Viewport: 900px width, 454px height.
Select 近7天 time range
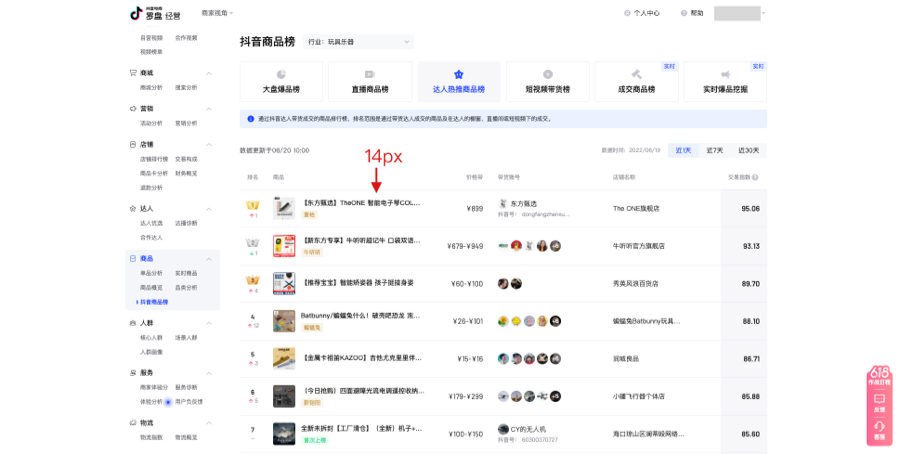(715, 150)
